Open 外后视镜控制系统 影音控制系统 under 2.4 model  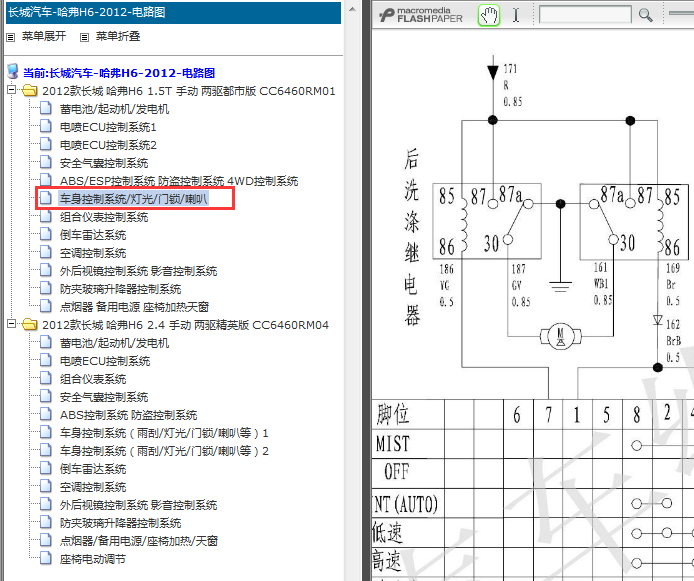click(139, 505)
